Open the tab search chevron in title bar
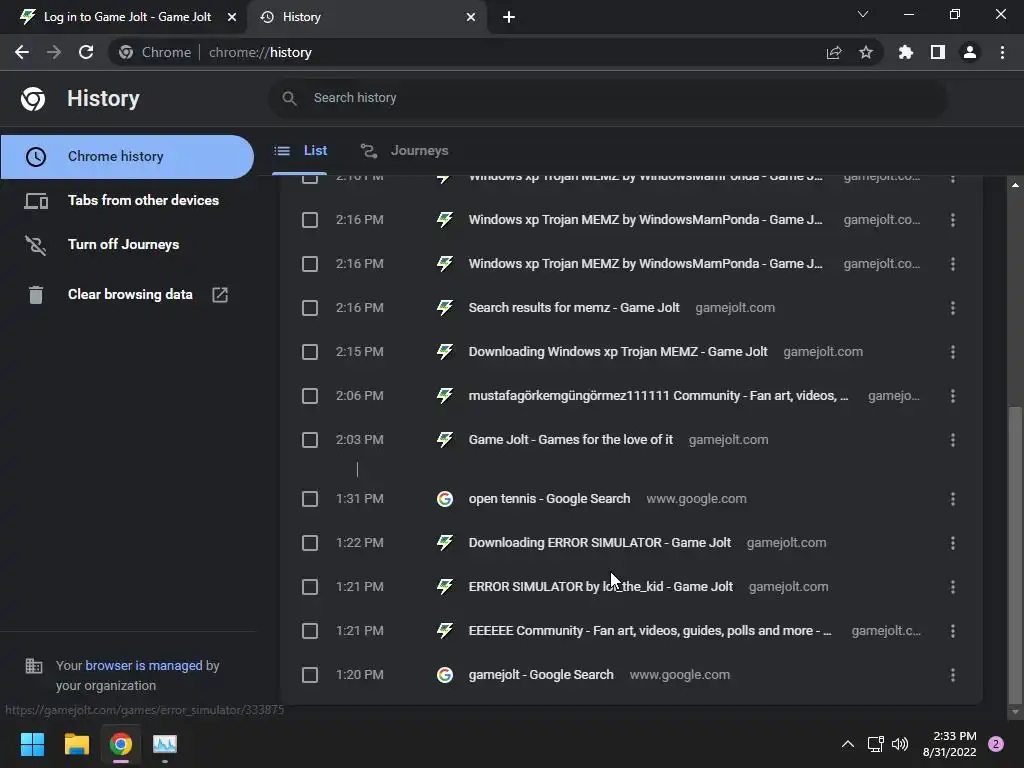1024x768 pixels. (x=863, y=14)
